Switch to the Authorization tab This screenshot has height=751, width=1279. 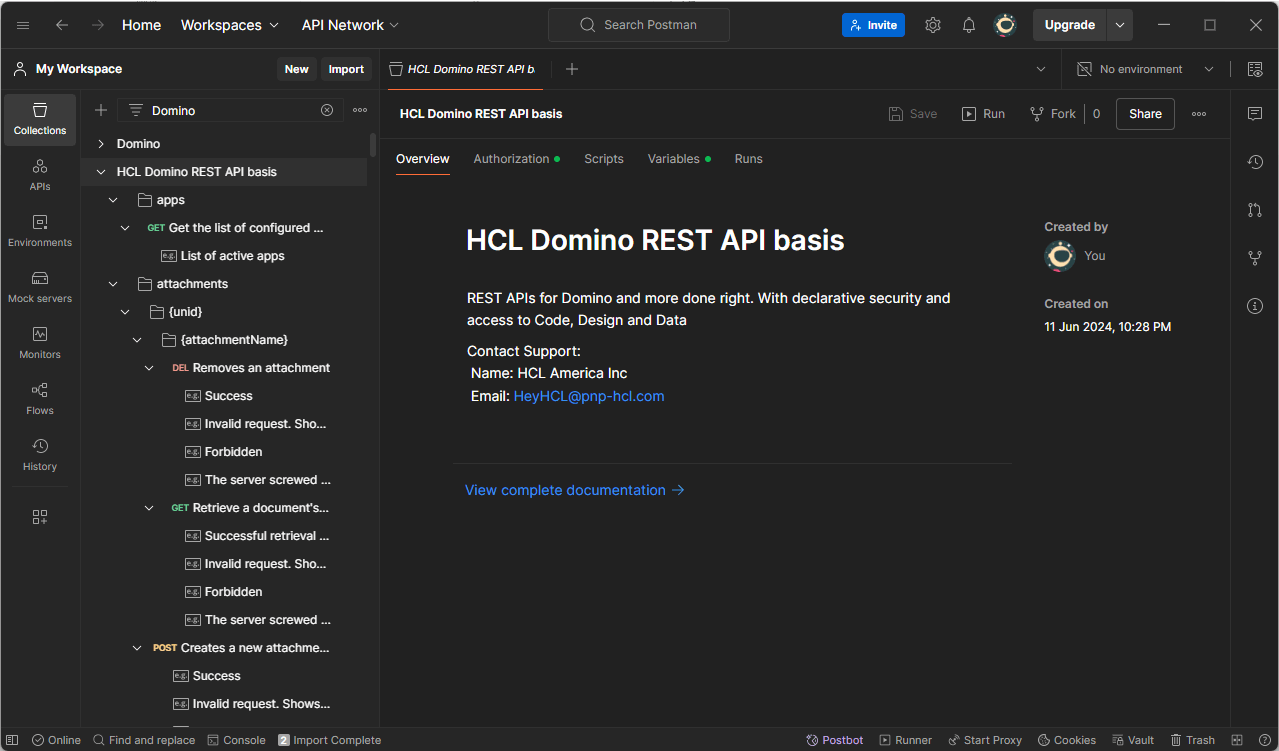point(511,159)
